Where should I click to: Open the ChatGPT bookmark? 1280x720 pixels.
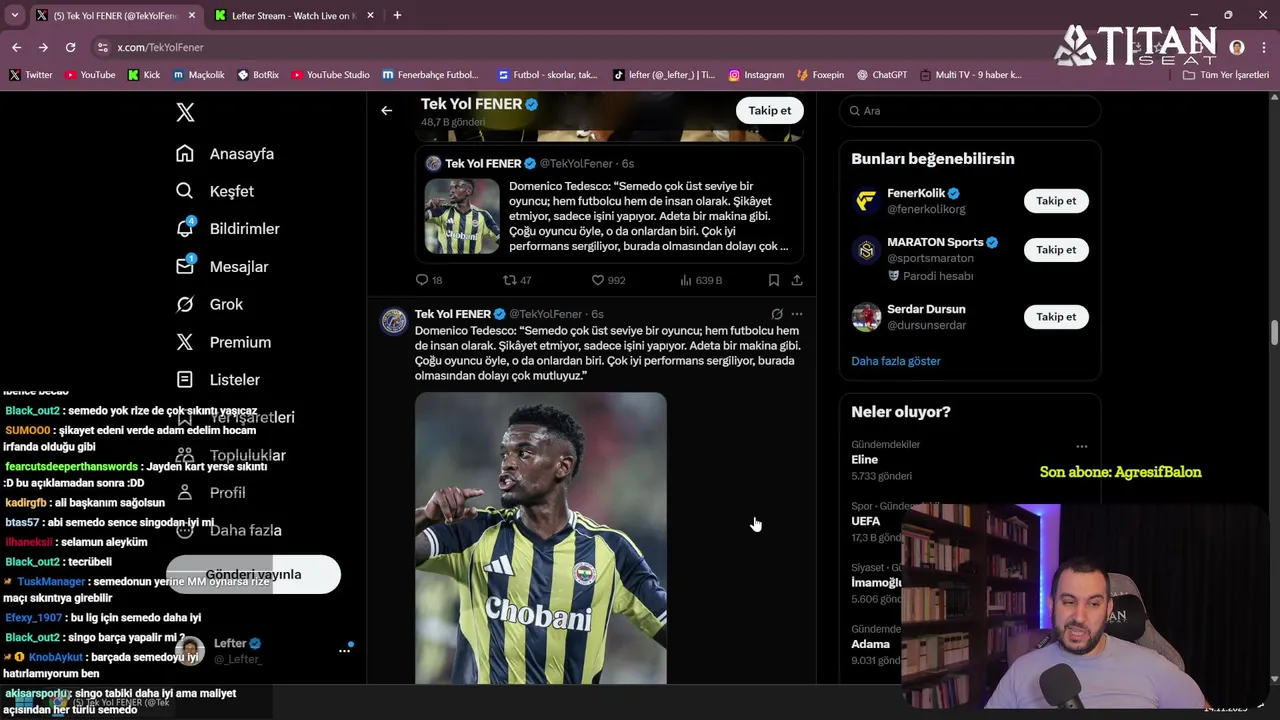coord(881,75)
